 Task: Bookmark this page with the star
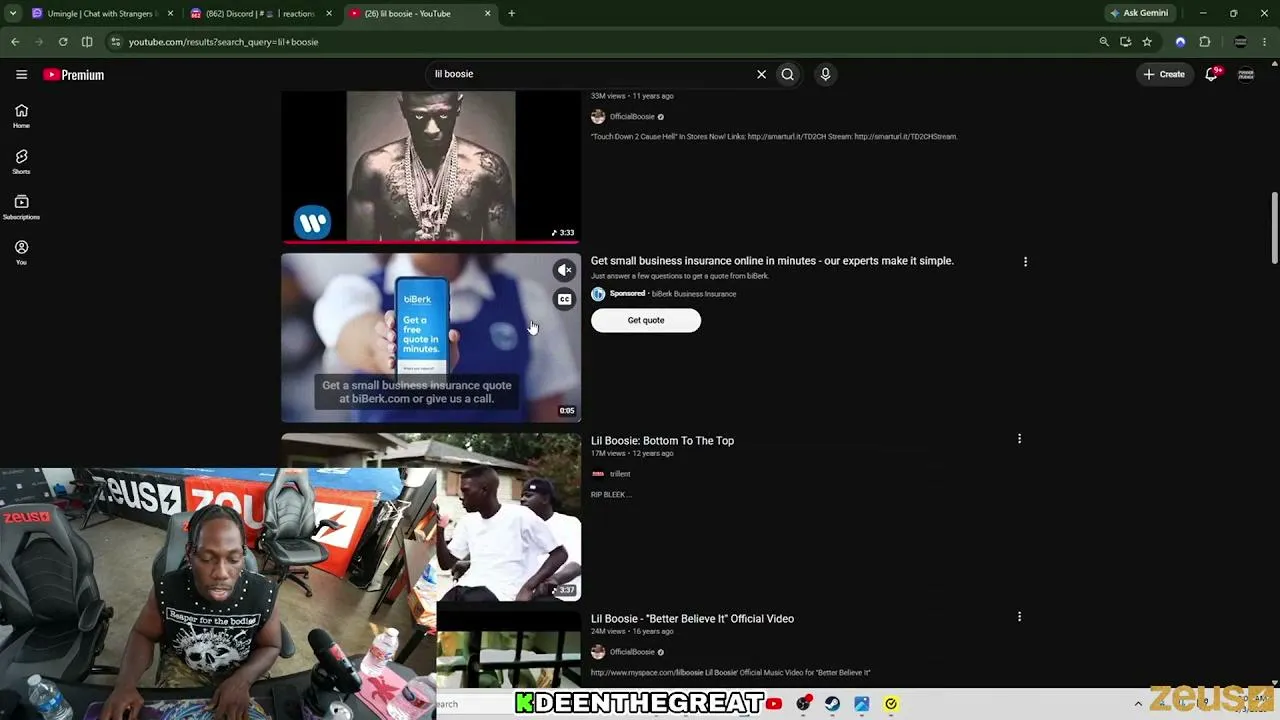click(1147, 42)
